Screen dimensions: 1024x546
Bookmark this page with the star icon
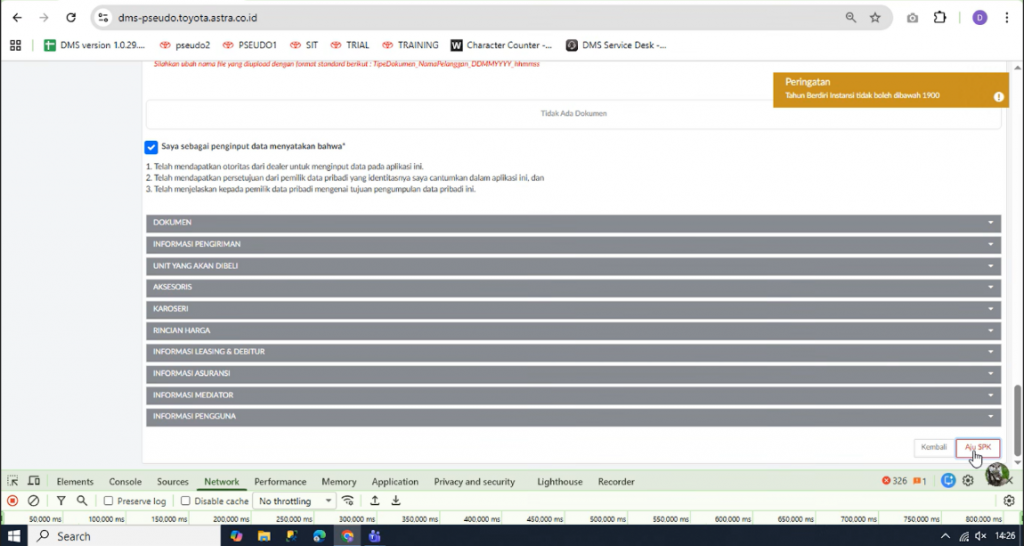click(875, 18)
